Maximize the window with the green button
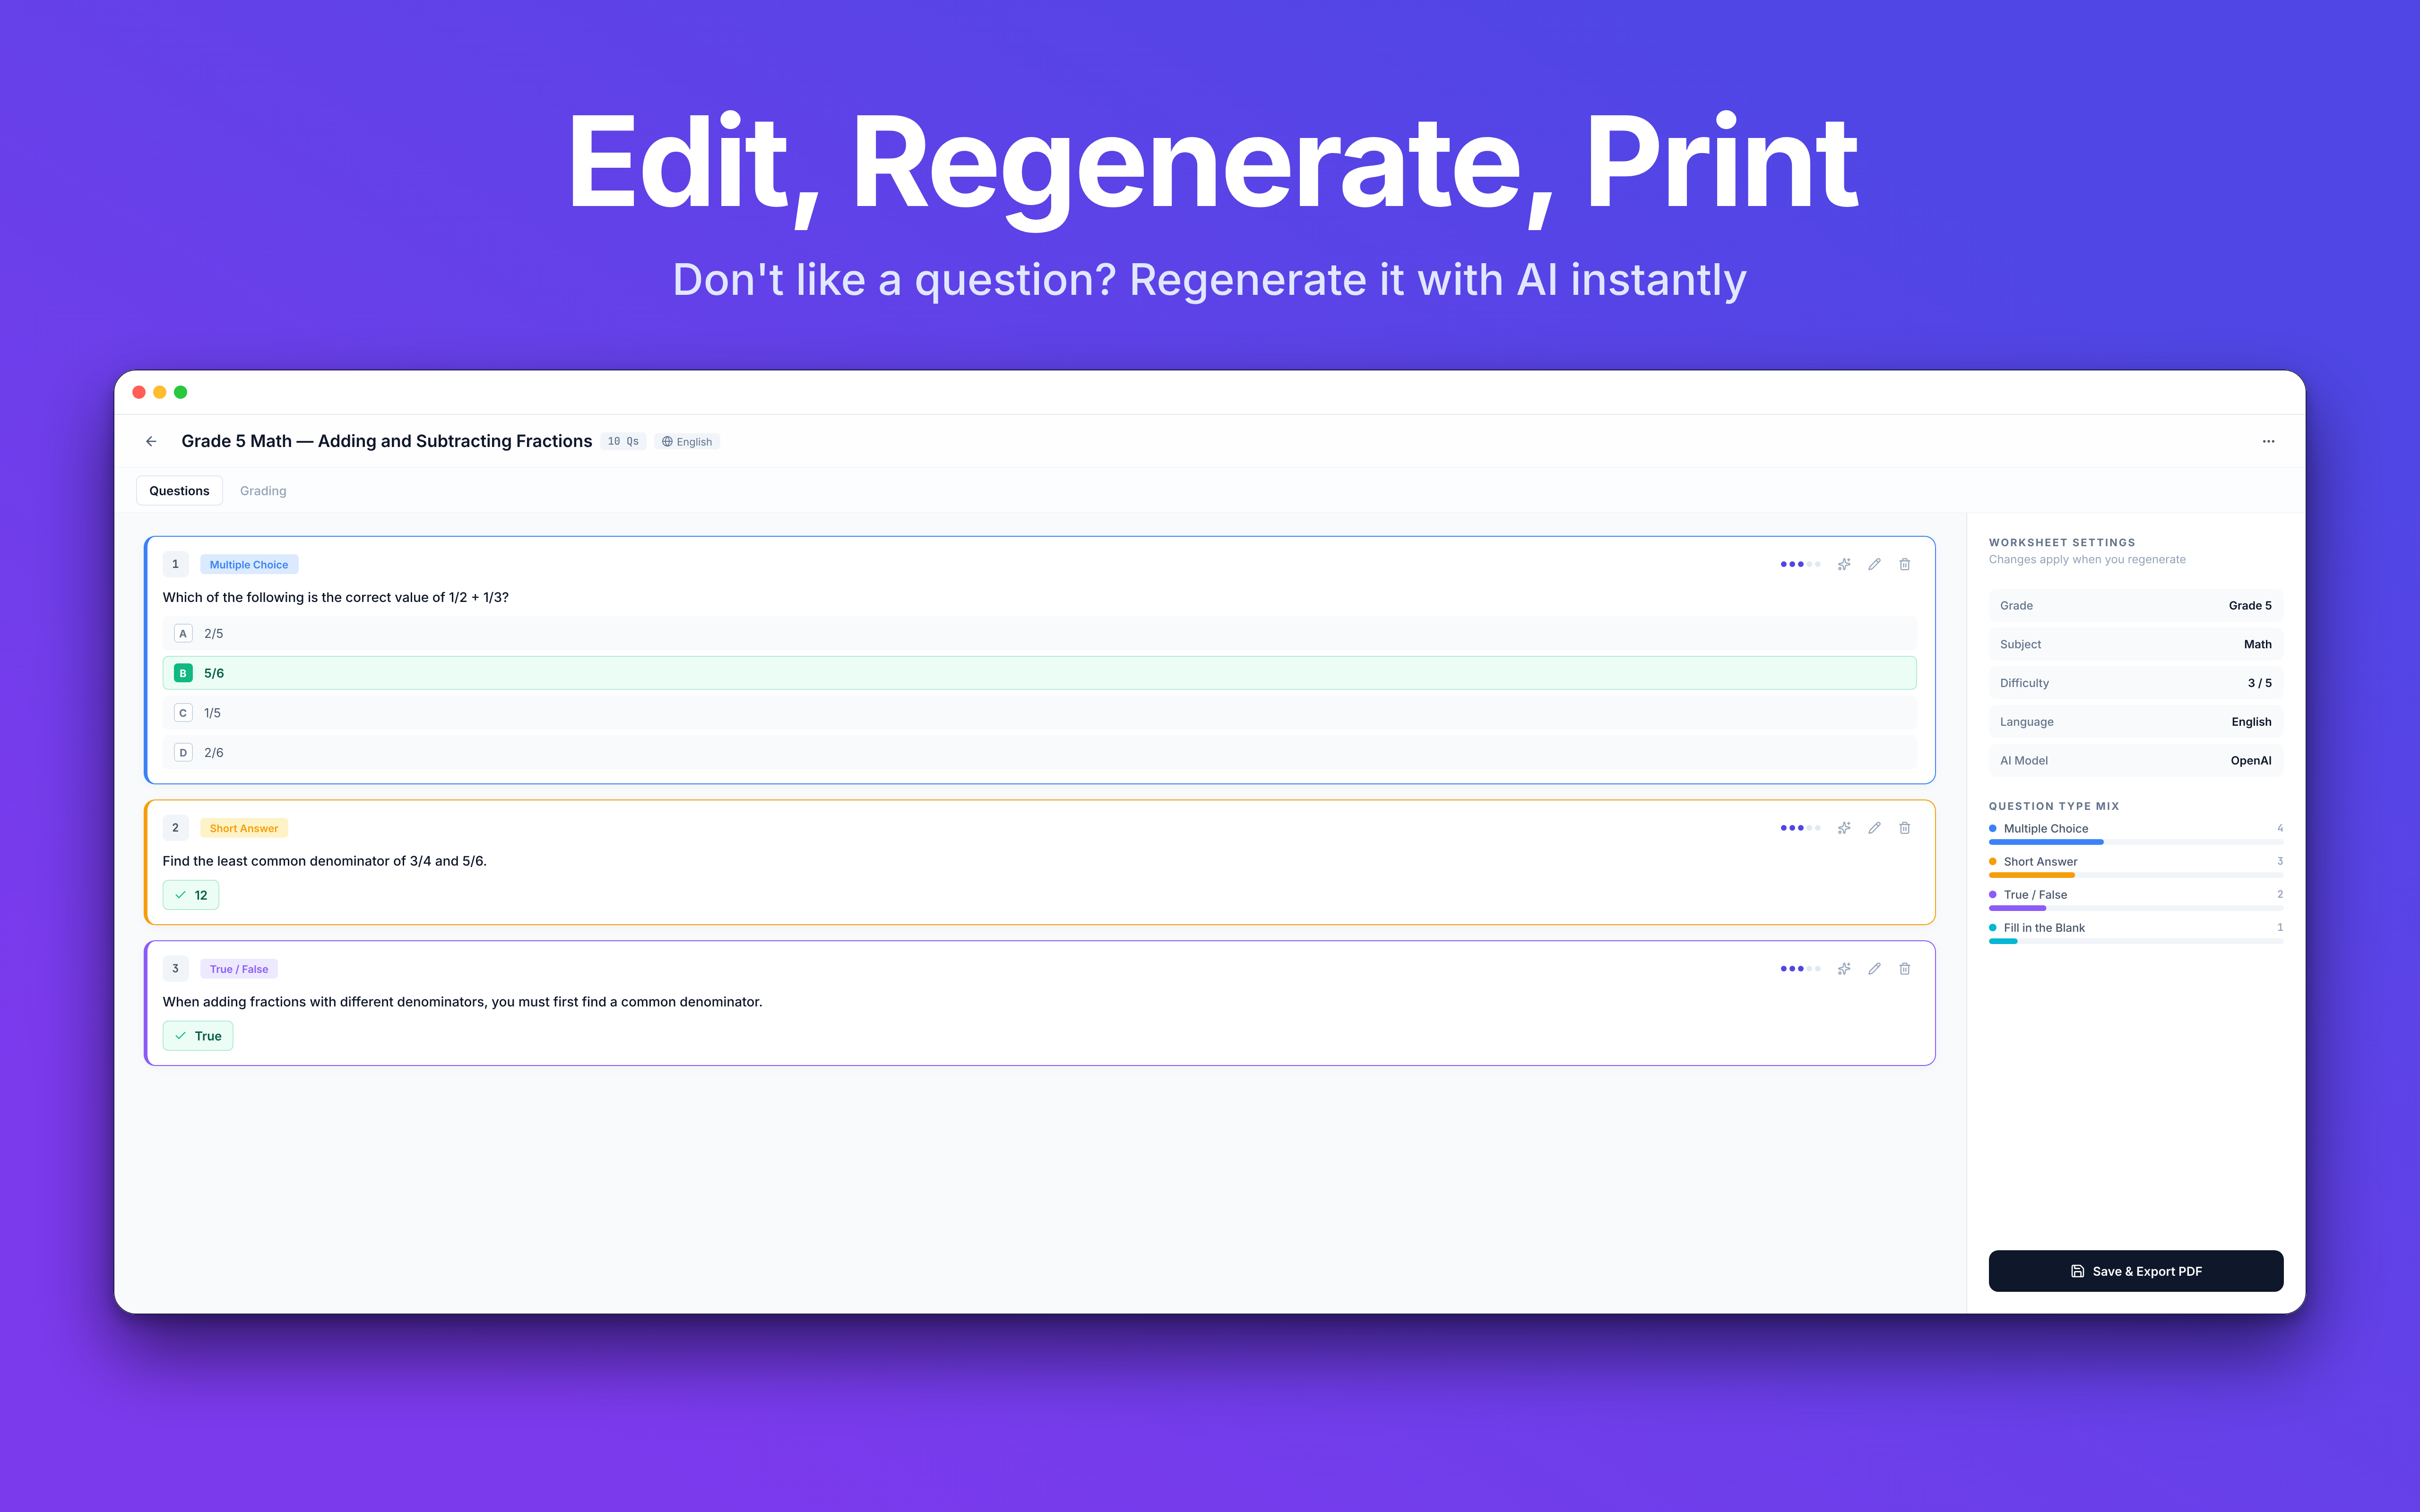This screenshot has width=2420, height=1512. pyautogui.click(x=181, y=392)
